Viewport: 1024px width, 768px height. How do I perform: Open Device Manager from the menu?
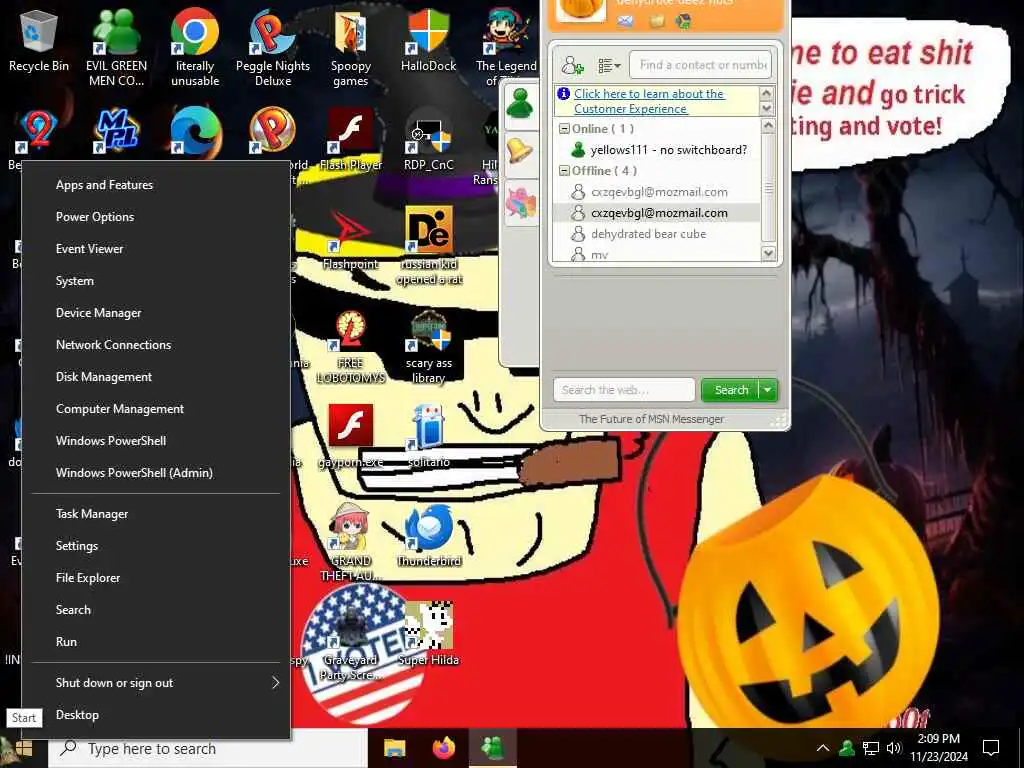click(x=157, y=313)
